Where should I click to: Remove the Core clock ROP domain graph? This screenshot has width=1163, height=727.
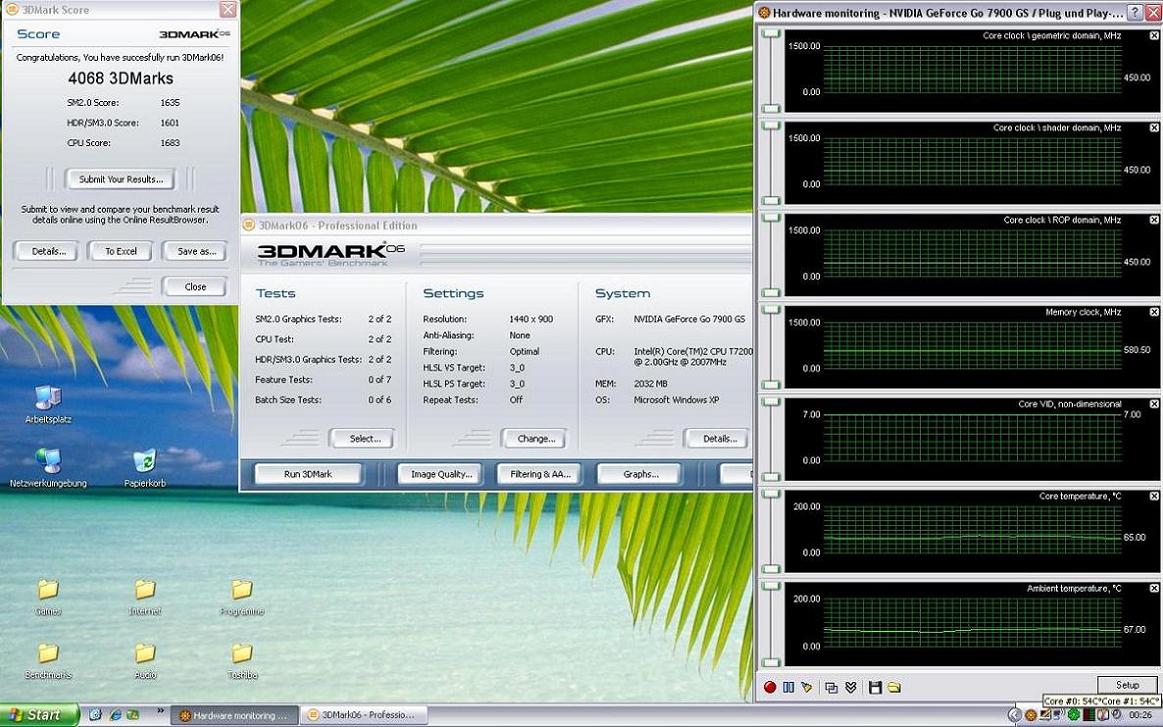point(1154,220)
